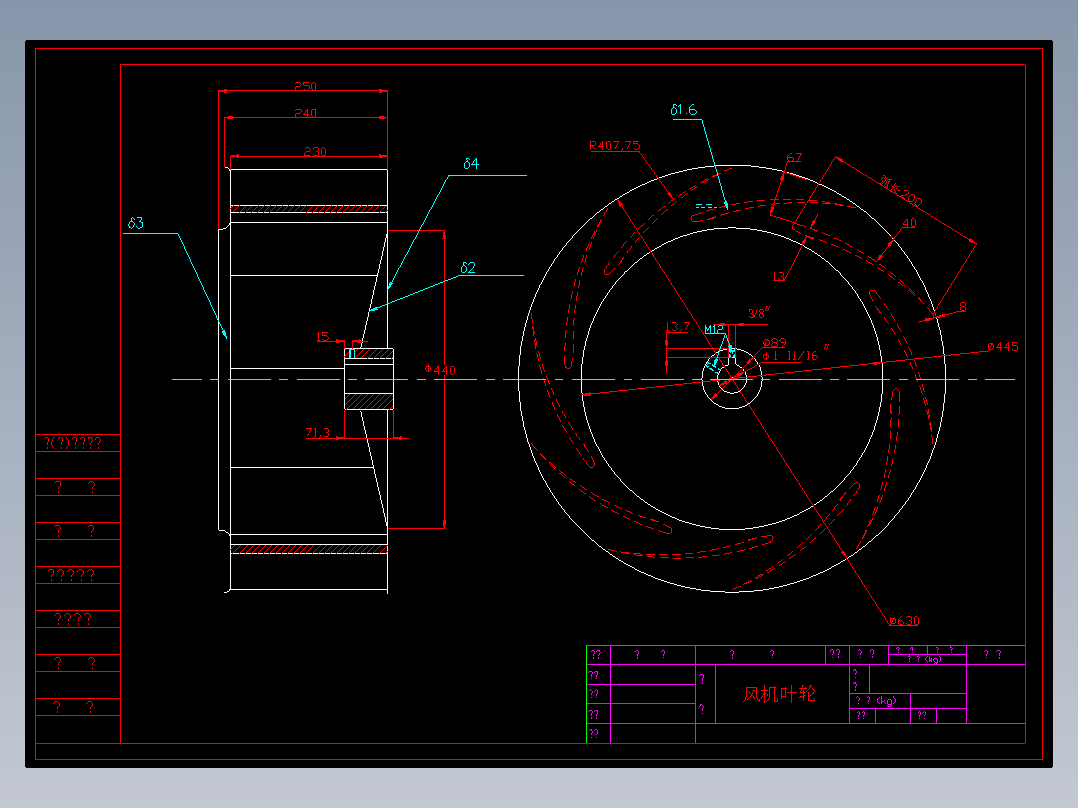Select the 240 dimension text
This screenshot has width=1078, height=808.
(305, 113)
